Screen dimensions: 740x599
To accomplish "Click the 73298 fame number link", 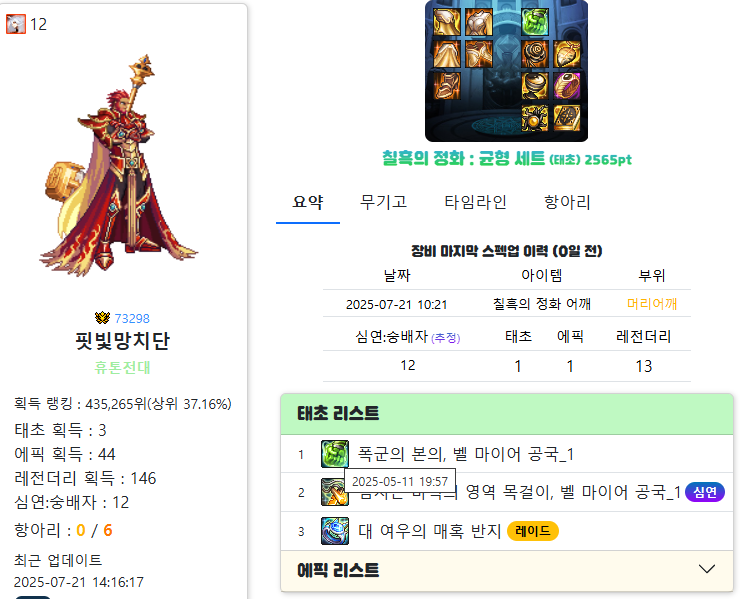I will click(132, 319).
